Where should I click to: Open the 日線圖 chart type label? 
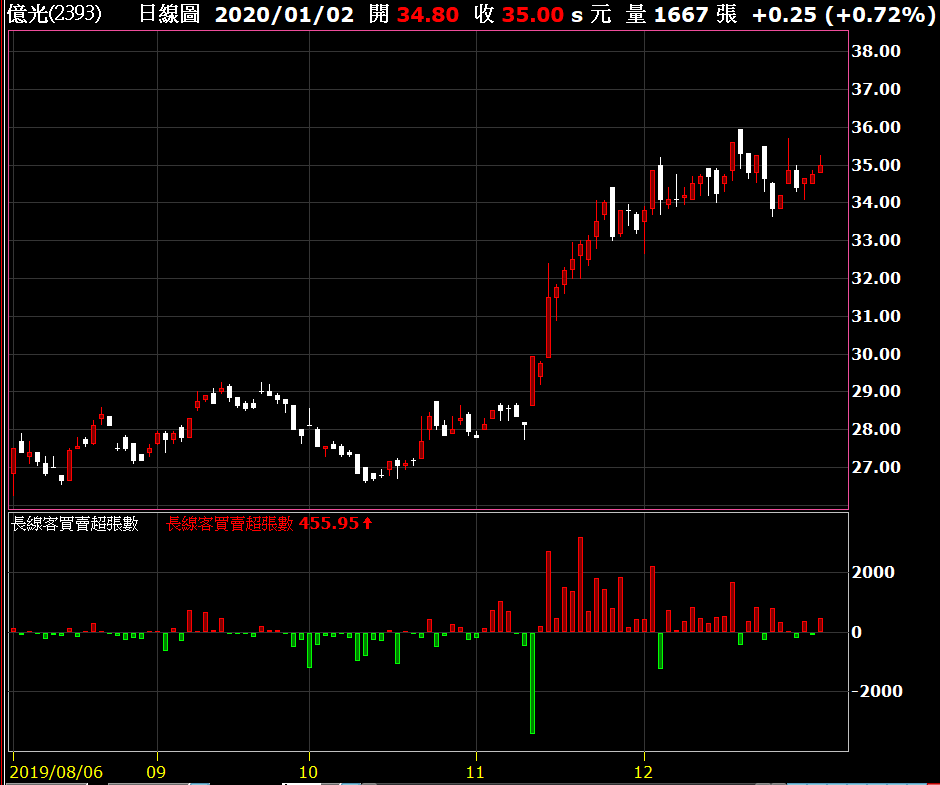(x=170, y=14)
